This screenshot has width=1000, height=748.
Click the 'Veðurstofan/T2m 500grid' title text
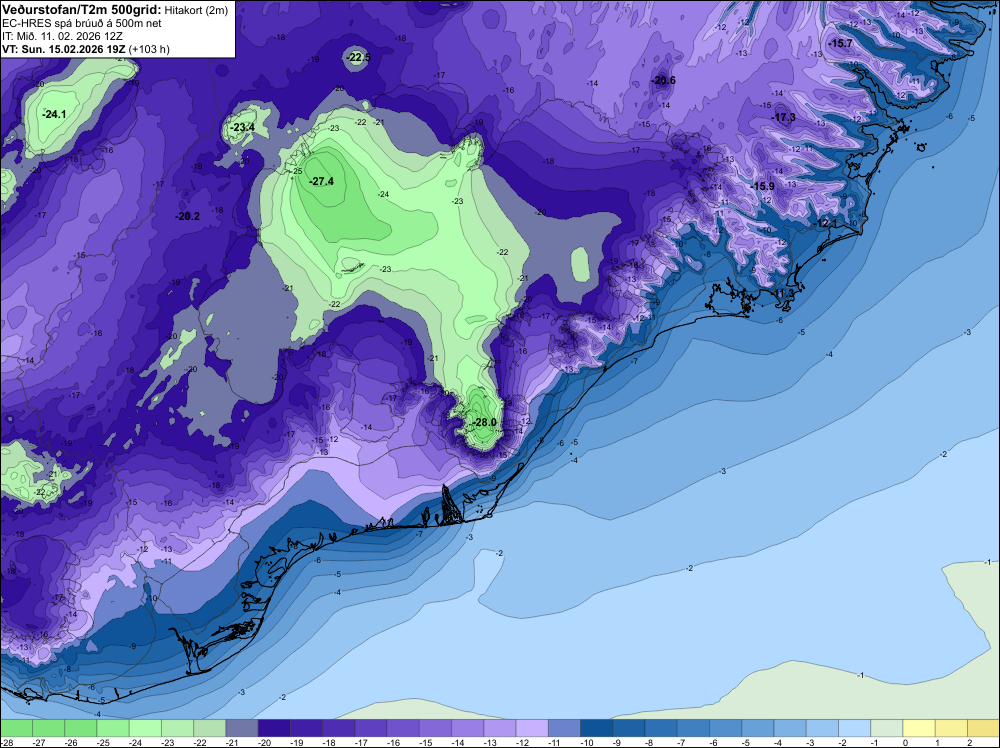pos(81,9)
